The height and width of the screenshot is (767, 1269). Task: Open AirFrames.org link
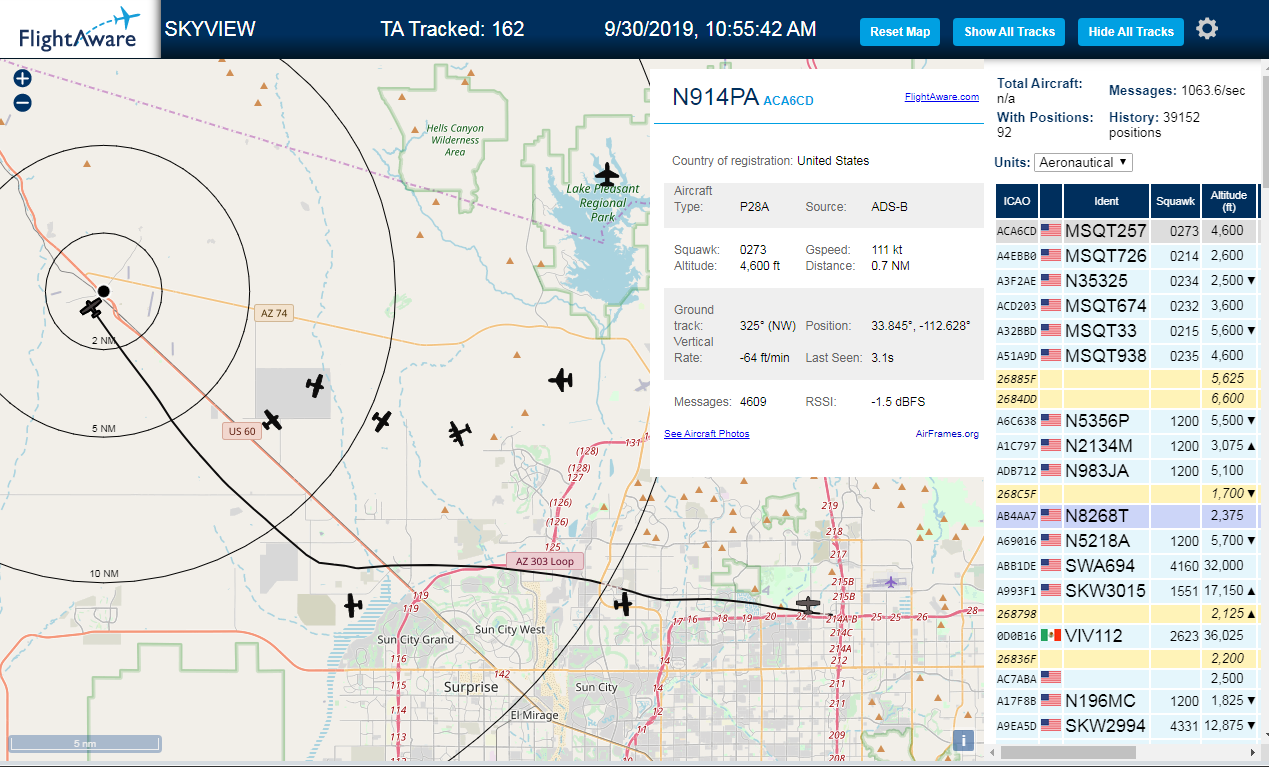[x=947, y=434]
